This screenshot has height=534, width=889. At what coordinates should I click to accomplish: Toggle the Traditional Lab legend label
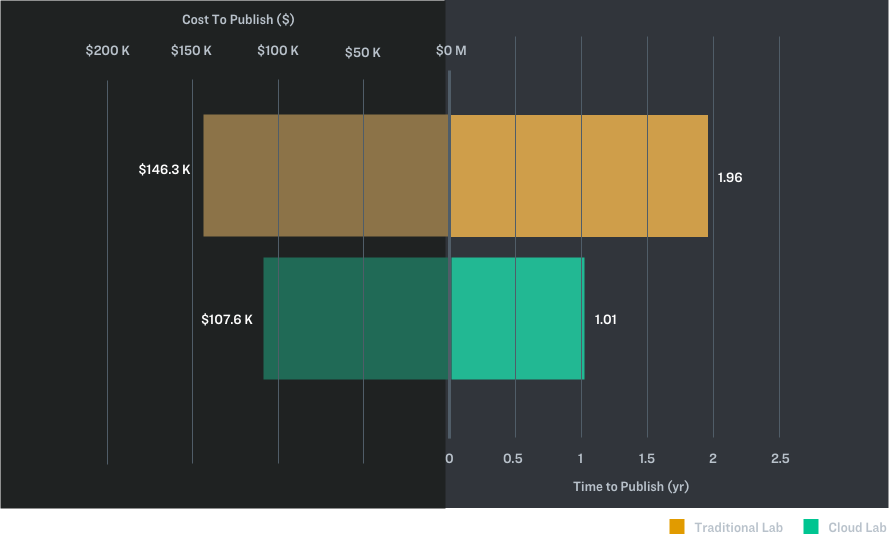tap(738, 527)
